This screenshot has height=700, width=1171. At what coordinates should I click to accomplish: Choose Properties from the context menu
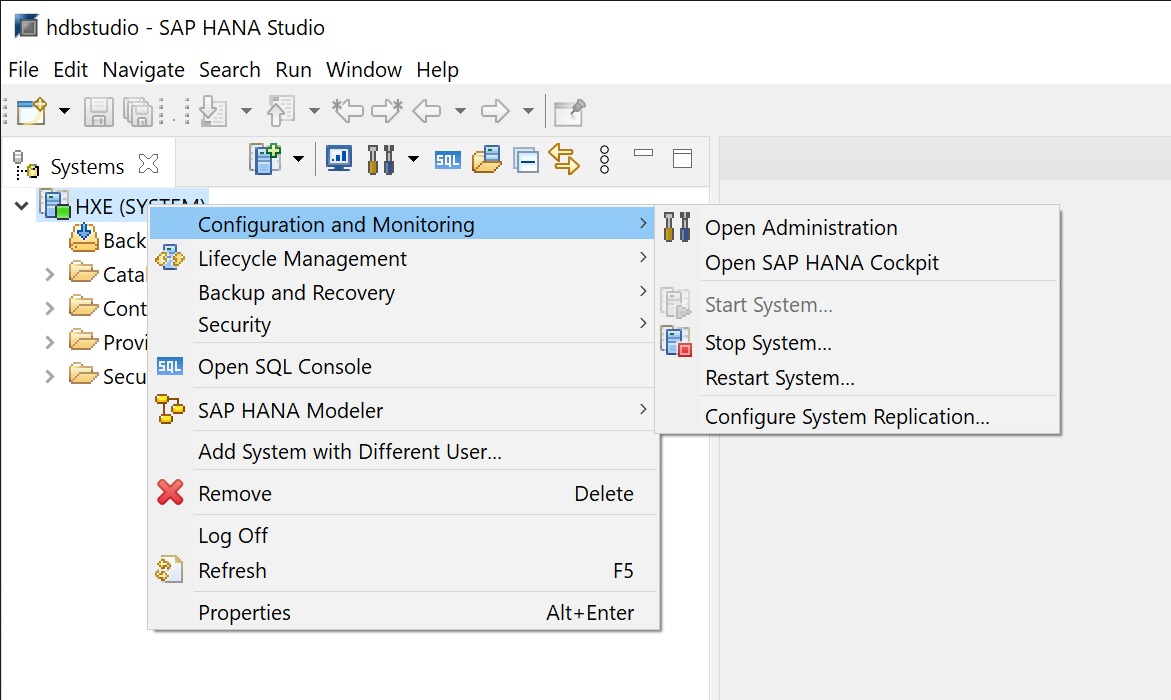[x=244, y=613]
